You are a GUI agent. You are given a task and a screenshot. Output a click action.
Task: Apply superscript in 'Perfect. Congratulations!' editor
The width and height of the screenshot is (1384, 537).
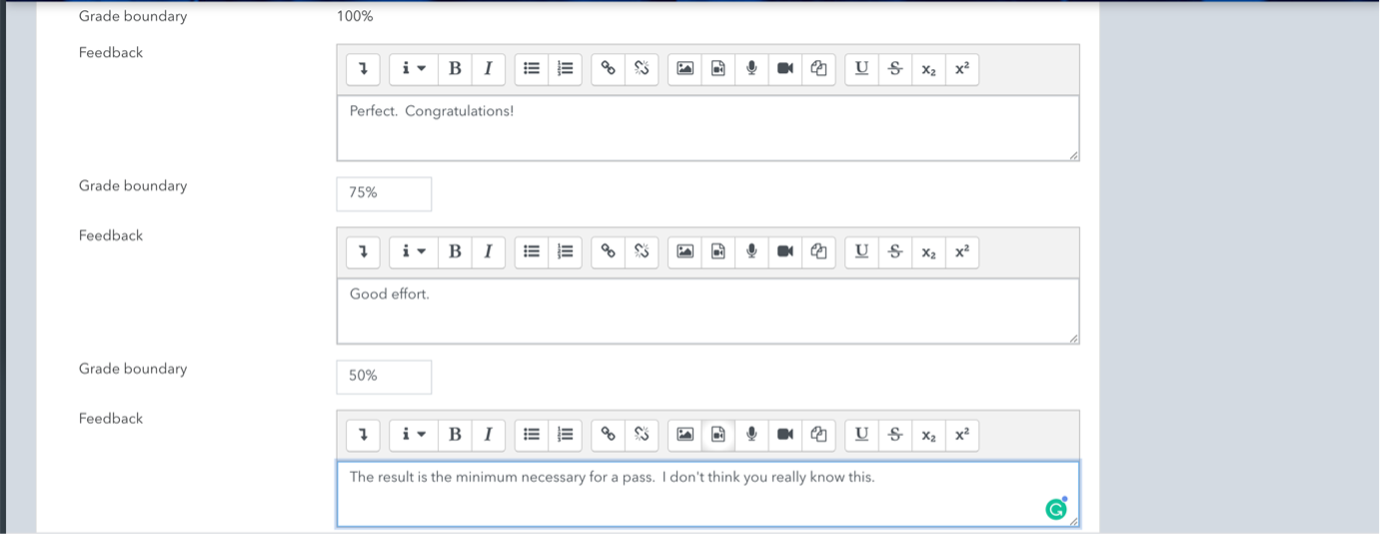pyautogui.click(x=962, y=69)
